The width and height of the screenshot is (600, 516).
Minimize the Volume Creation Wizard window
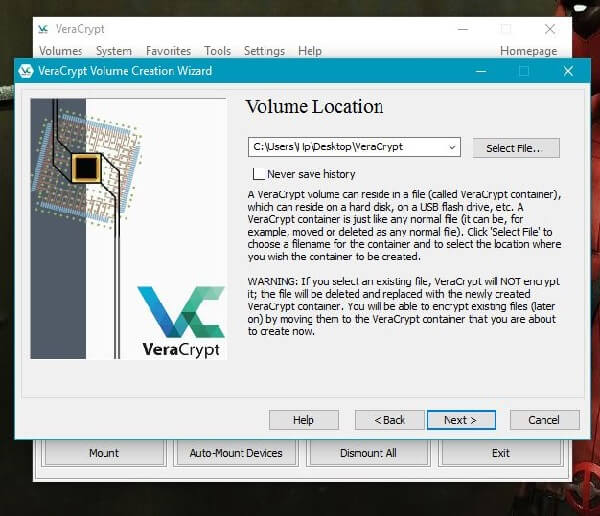pyautogui.click(x=481, y=71)
